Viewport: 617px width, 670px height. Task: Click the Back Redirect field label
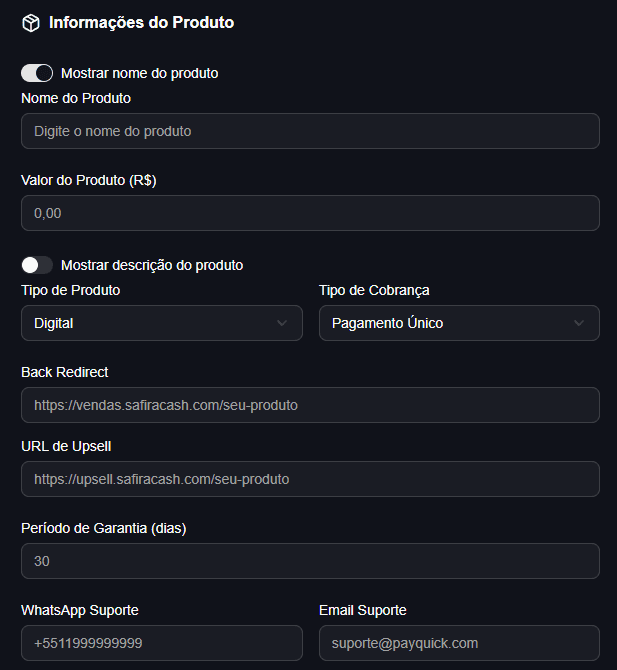(x=65, y=372)
